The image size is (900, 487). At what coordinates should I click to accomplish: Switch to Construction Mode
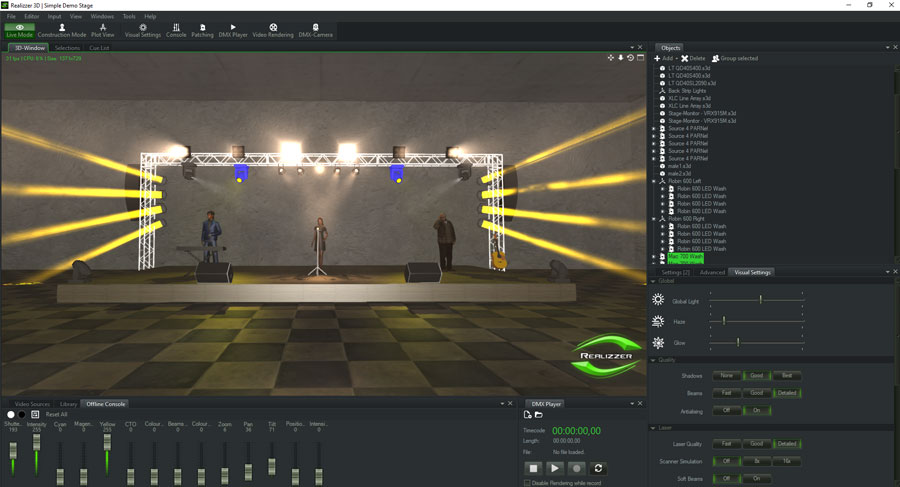click(x=62, y=30)
